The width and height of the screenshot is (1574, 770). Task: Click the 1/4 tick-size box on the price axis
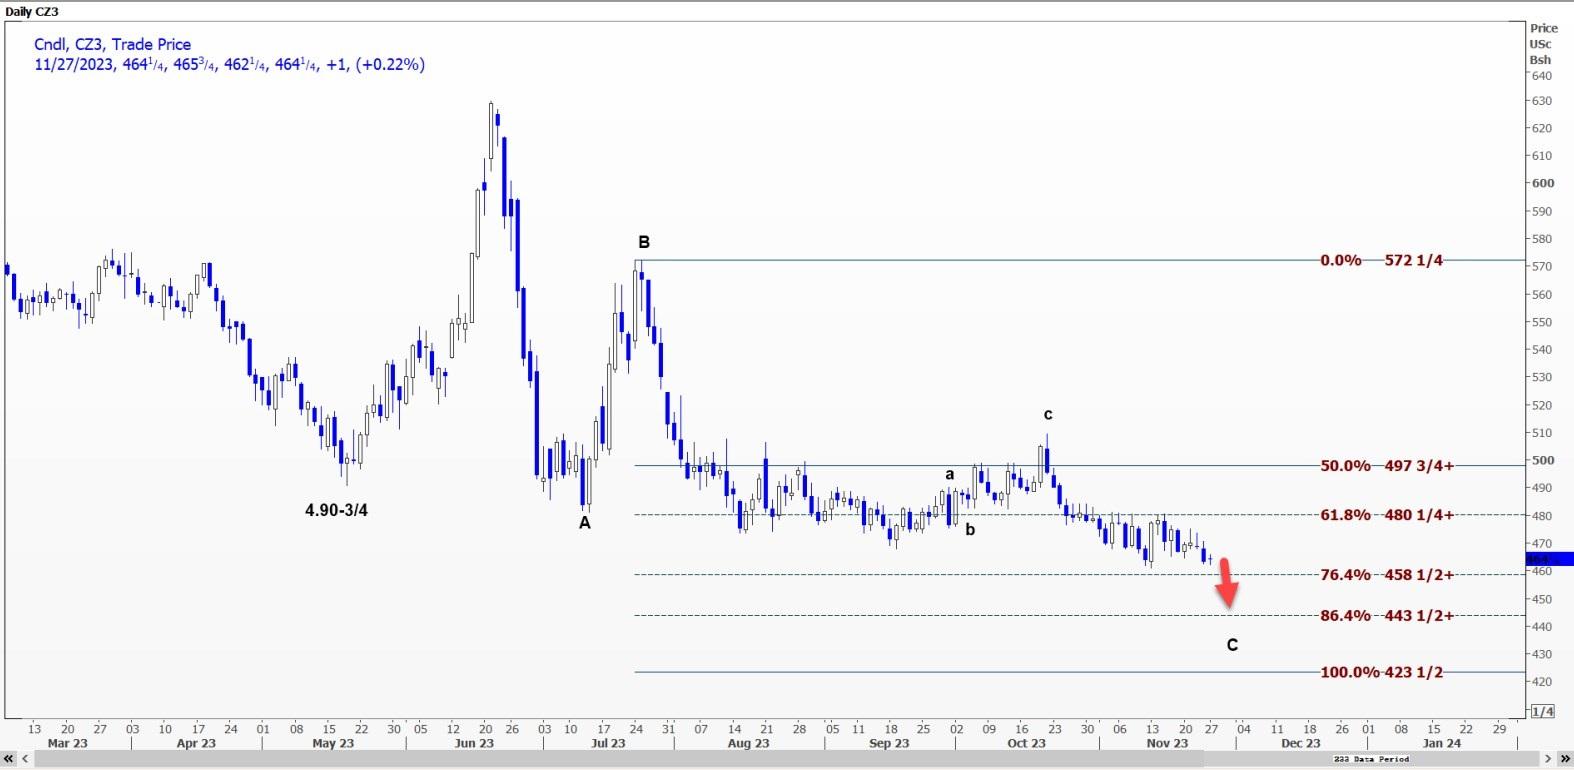click(1543, 711)
